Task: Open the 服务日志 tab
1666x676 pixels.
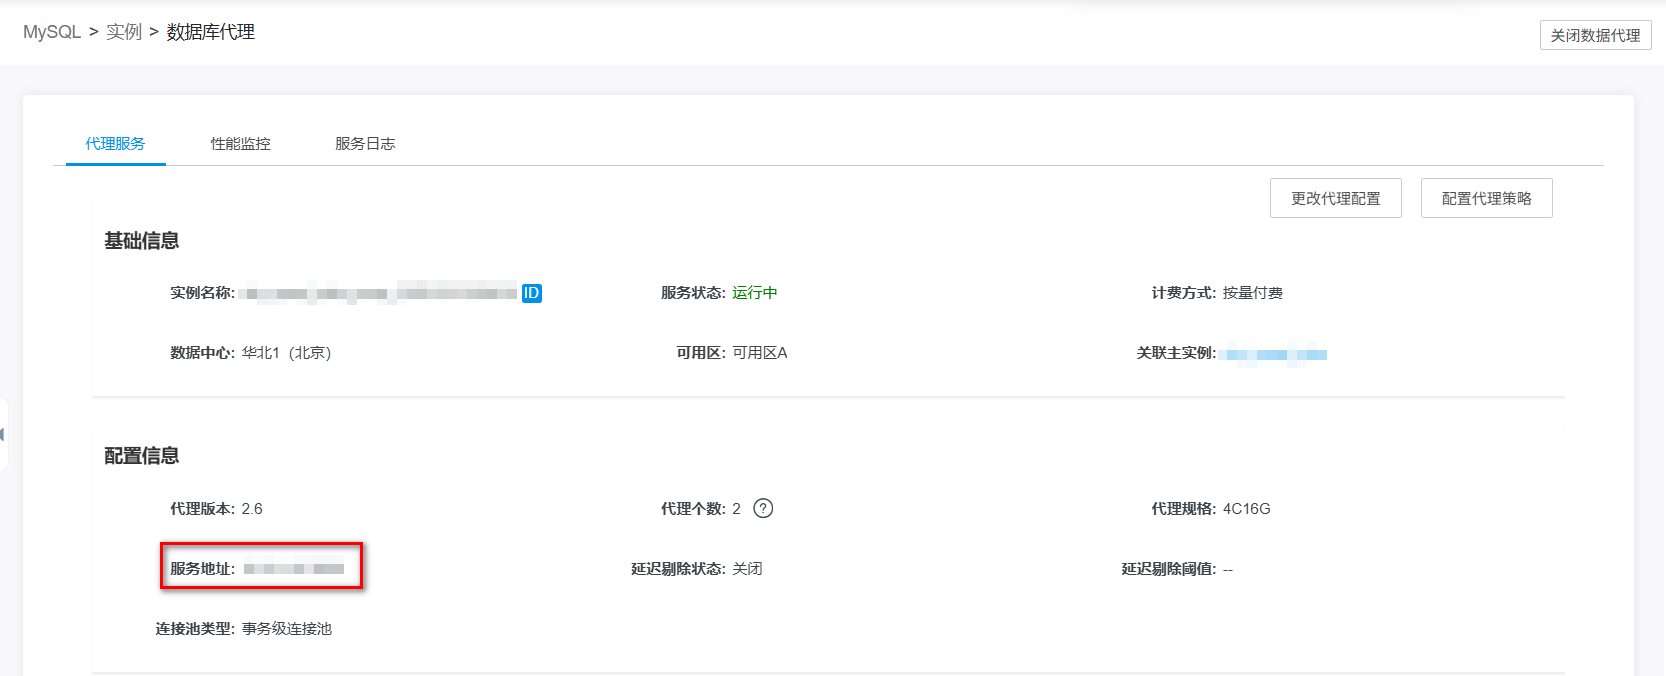Action: (365, 144)
